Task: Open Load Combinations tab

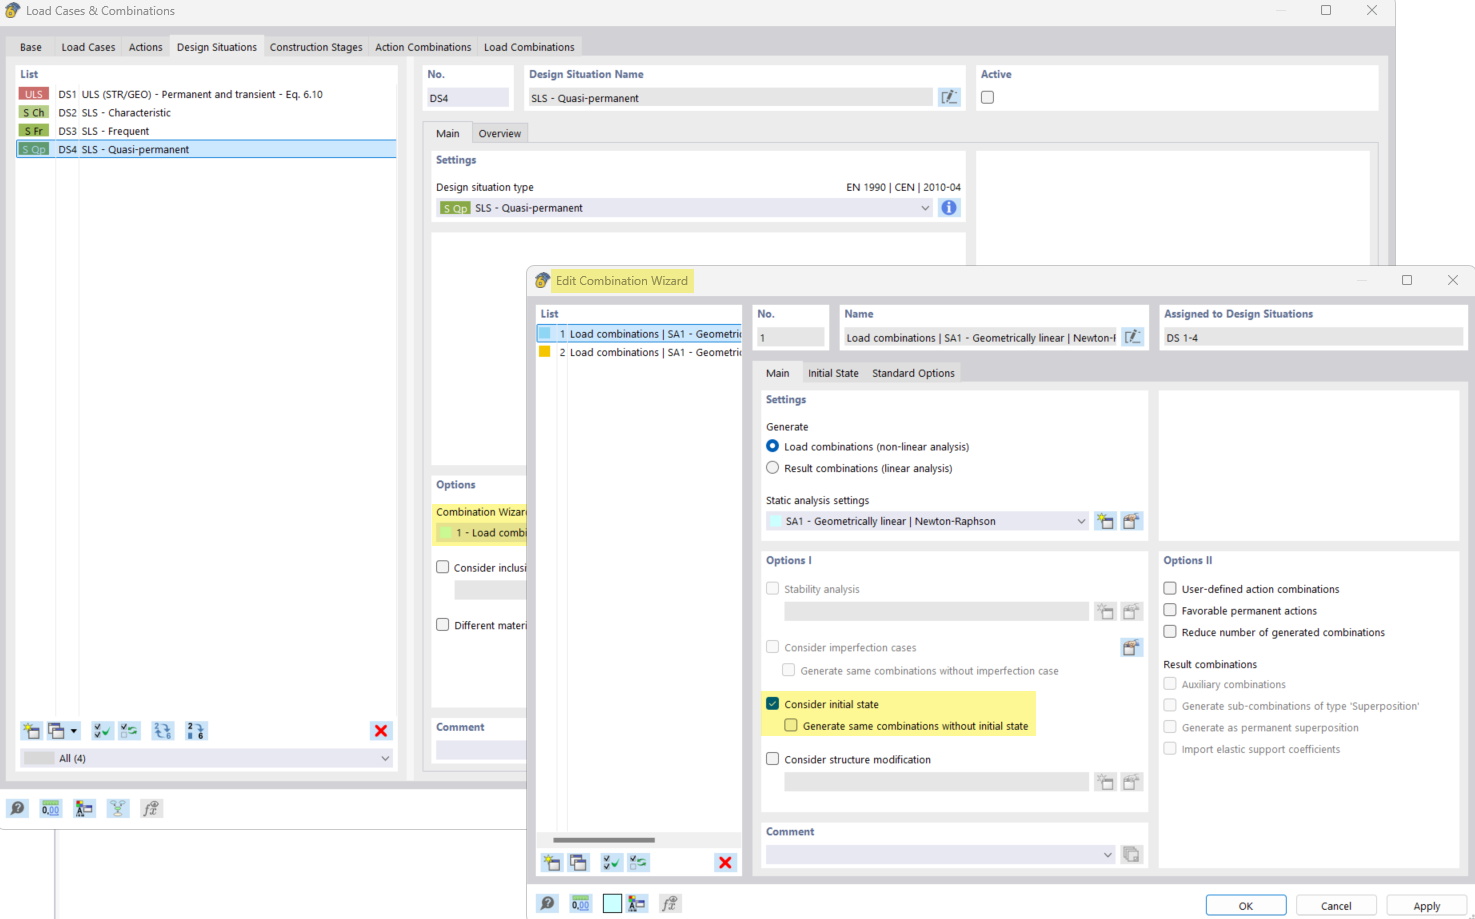Action: (x=529, y=47)
